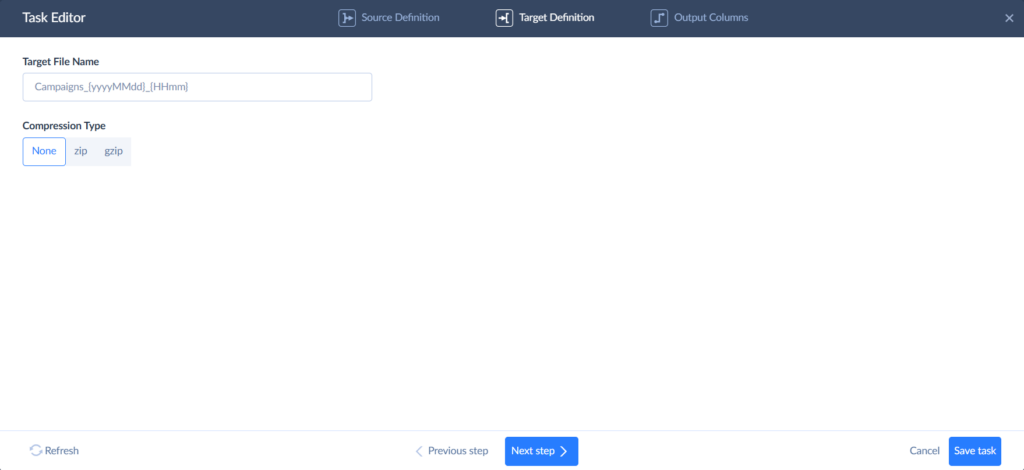Click the circular arrows Refresh icon
Image resolution: width=1024 pixels, height=470 pixels.
coord(36,451)
